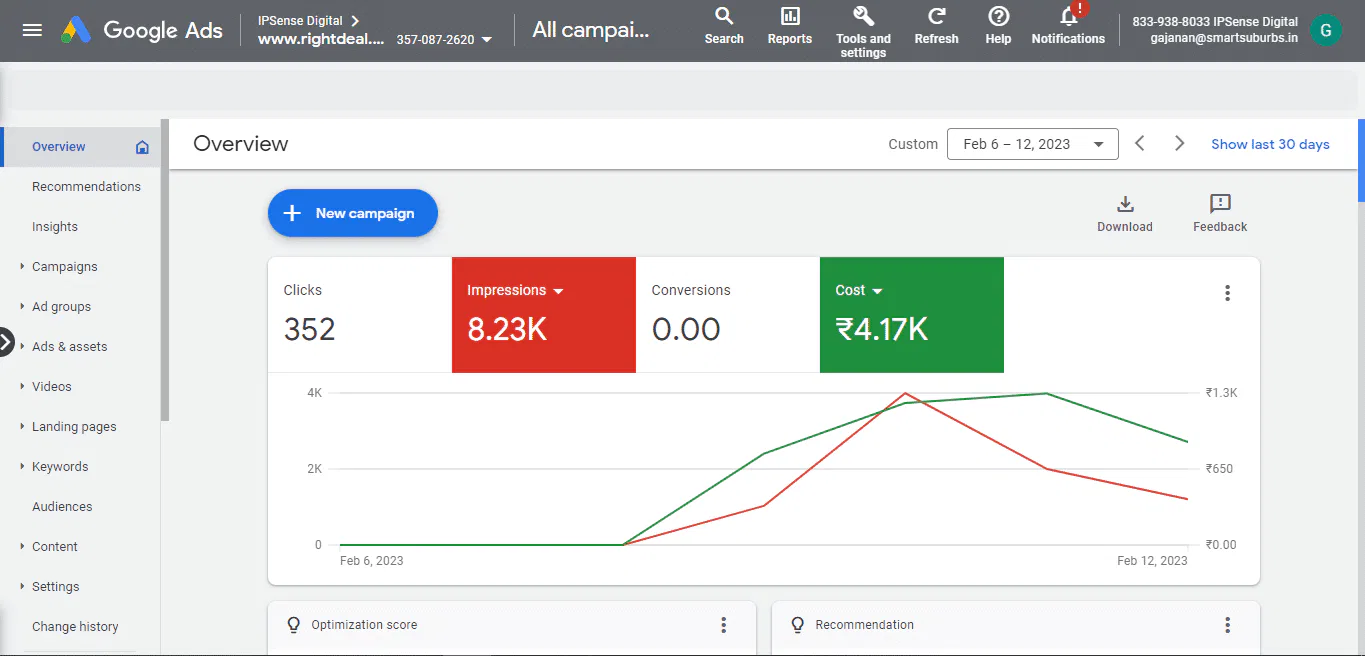Click Show last 30 days link
This screenshot has height=656, width=1365.
pyautogui.click(x=1270, y=144)
